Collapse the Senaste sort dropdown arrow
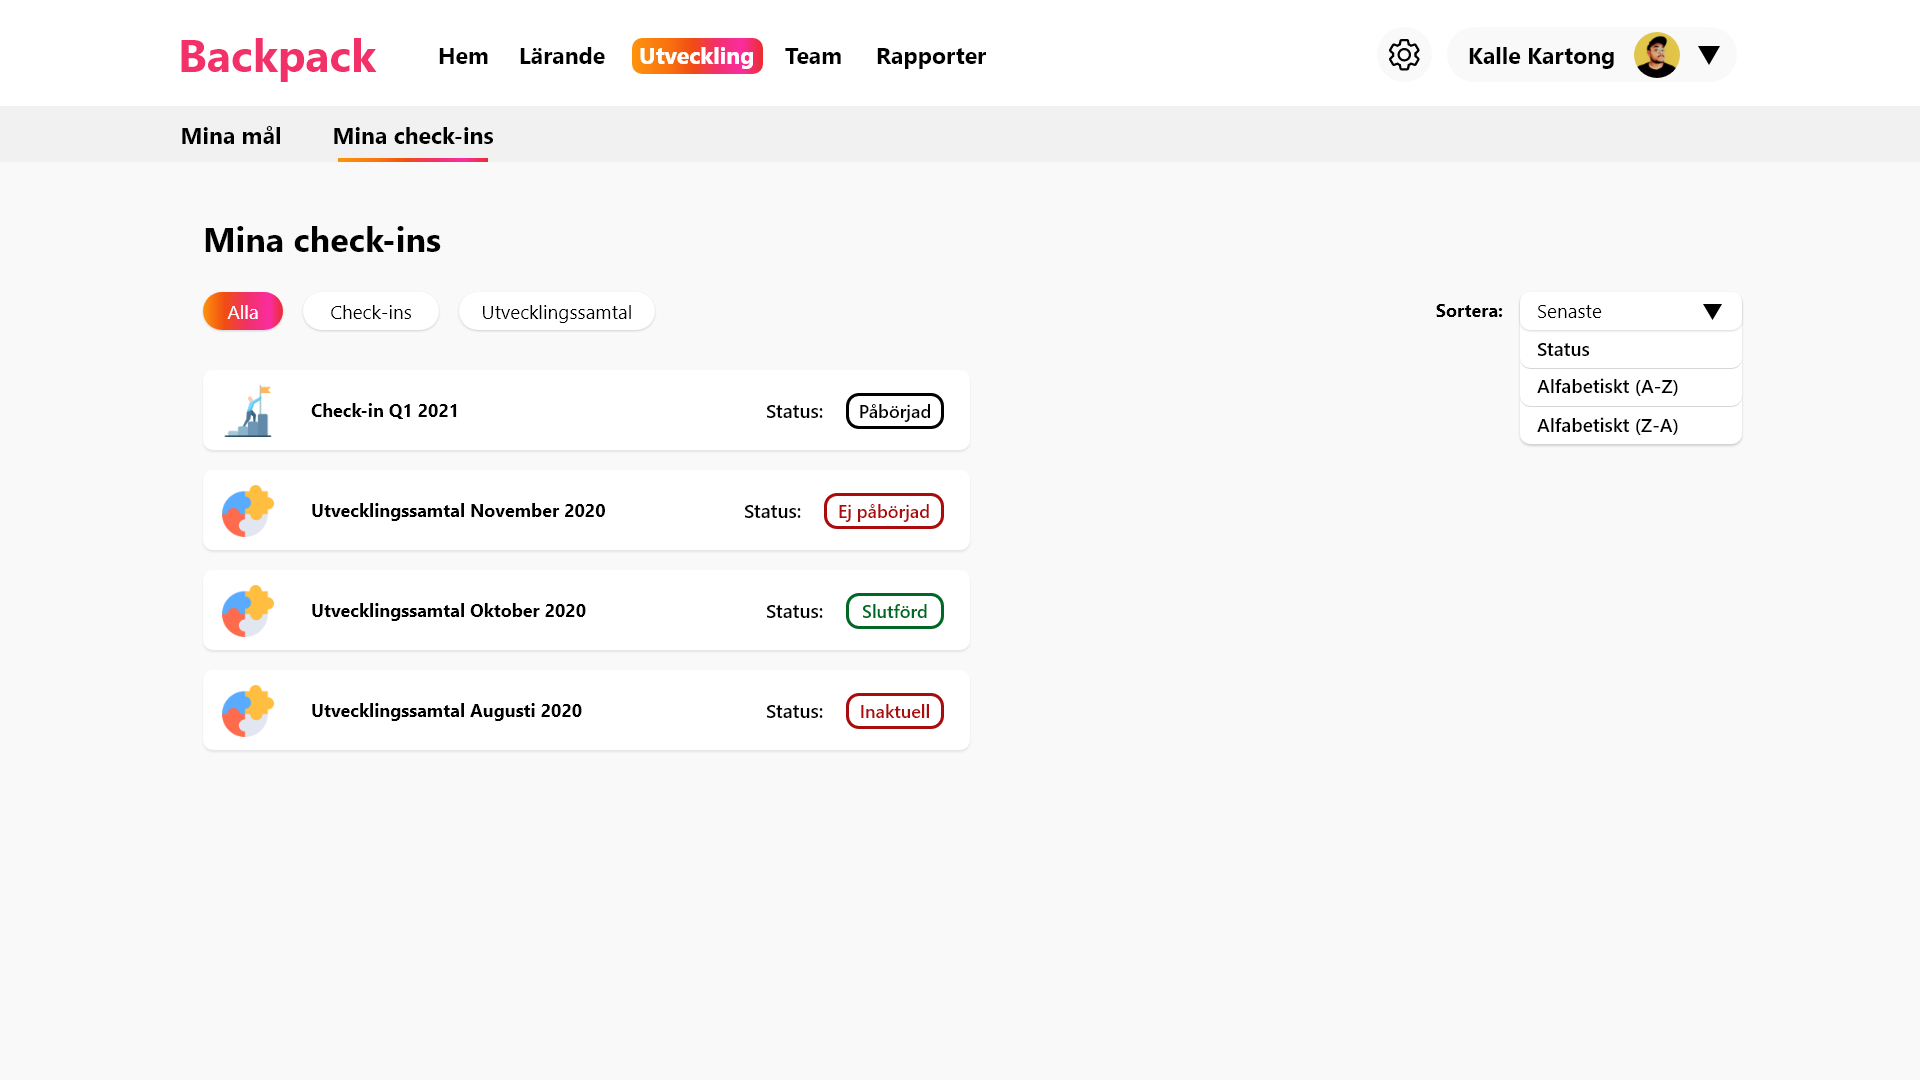Image resolution: width=1920 pixels, height=1080 pixels. pos(1712,312)
